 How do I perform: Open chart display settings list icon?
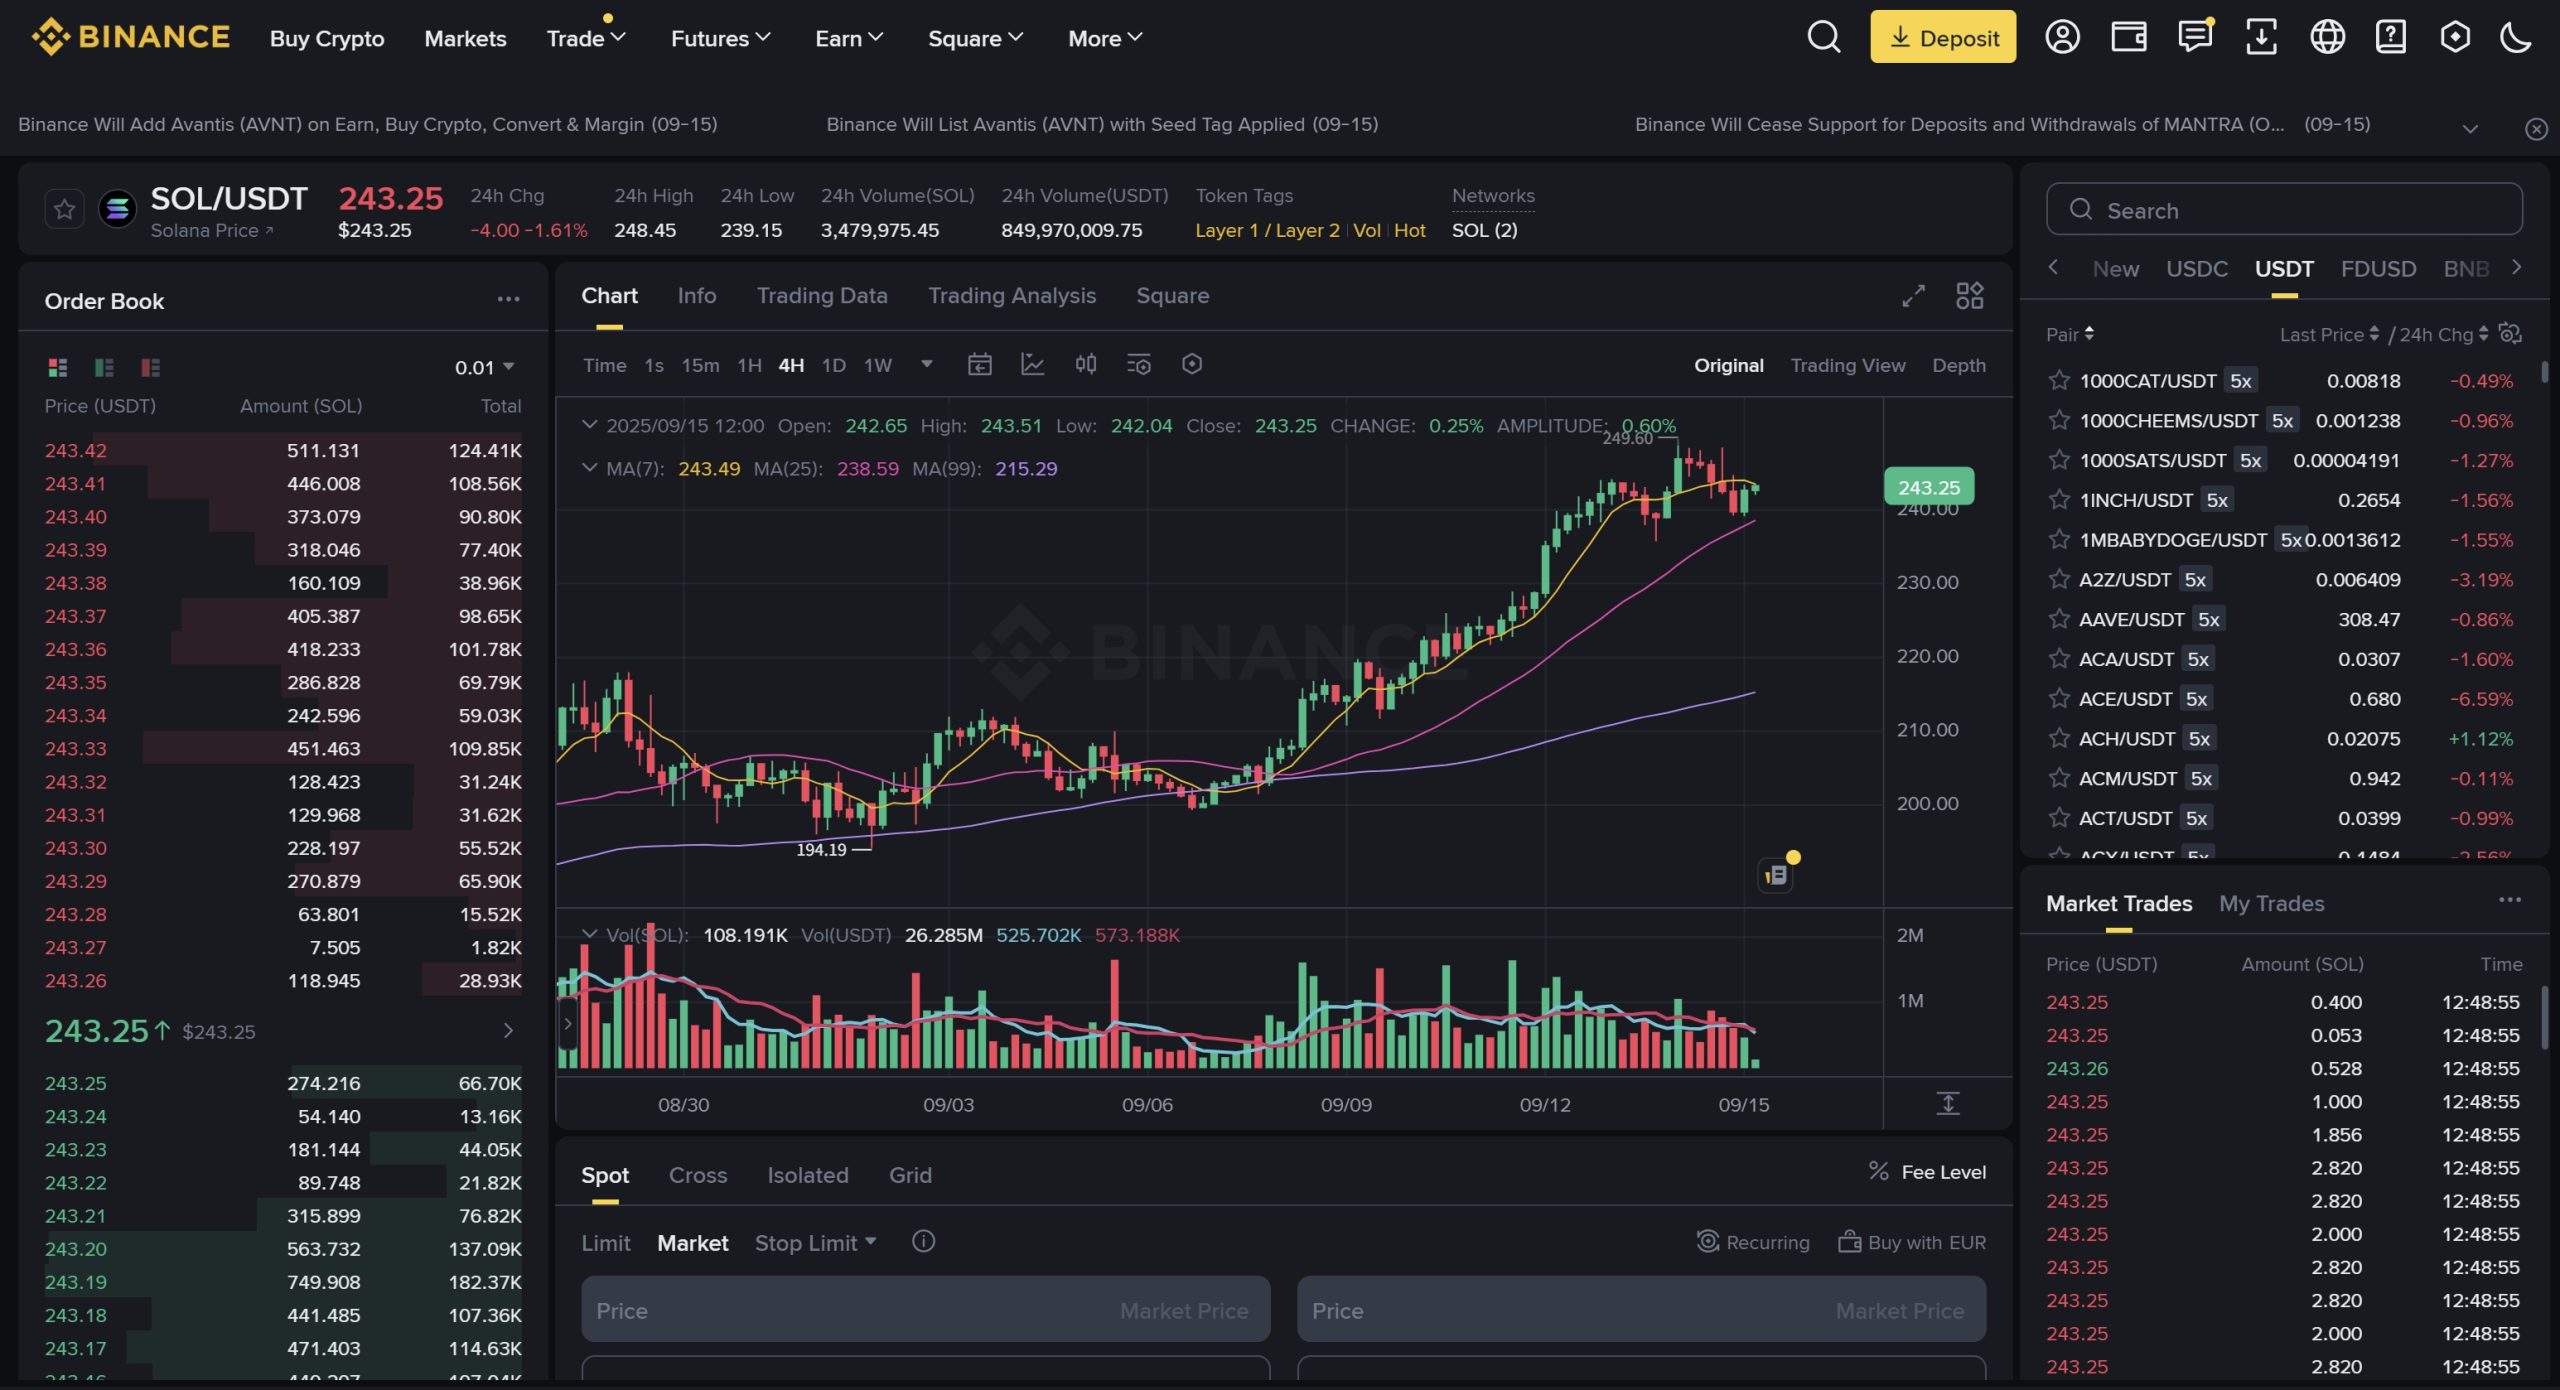coord(1138,364)
